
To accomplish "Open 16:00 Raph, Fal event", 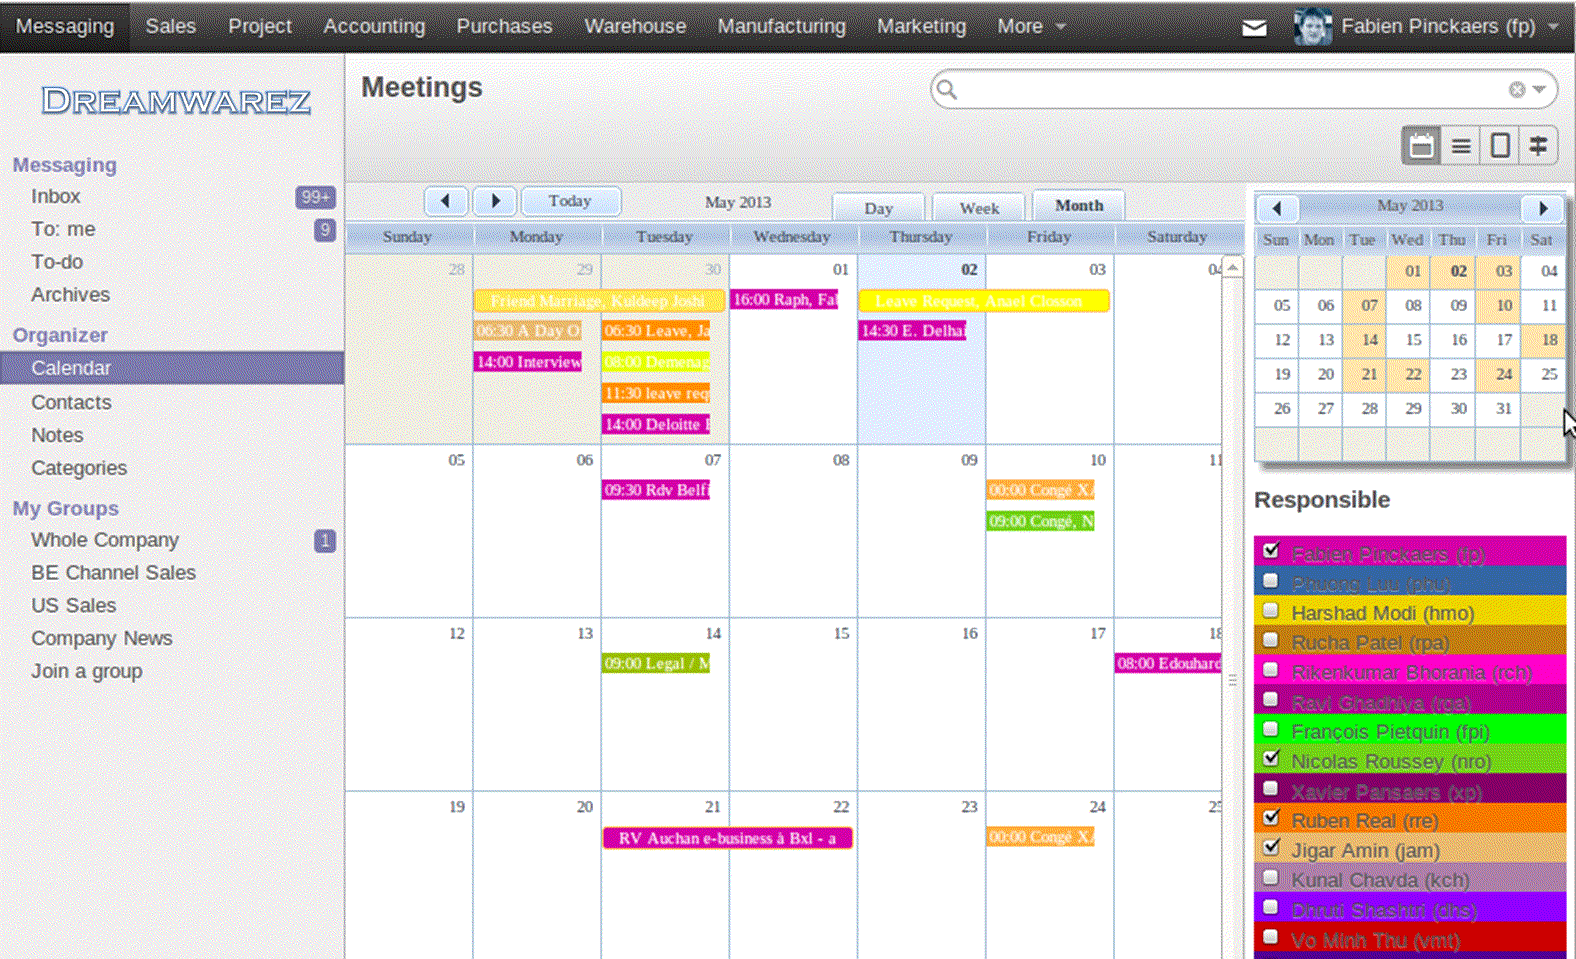I will pyautogui.click(x=784, y=300).
